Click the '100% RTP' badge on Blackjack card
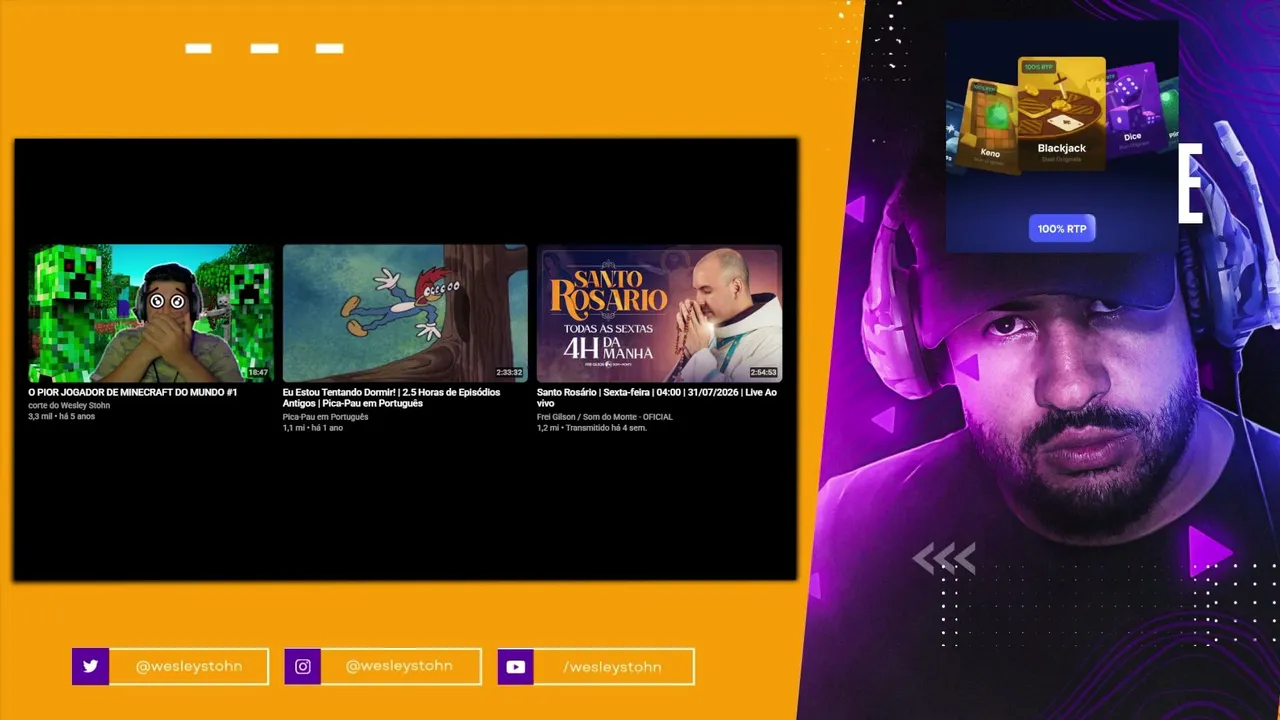The height and width of the screenshot is (720, 1280). [1039, 68]
